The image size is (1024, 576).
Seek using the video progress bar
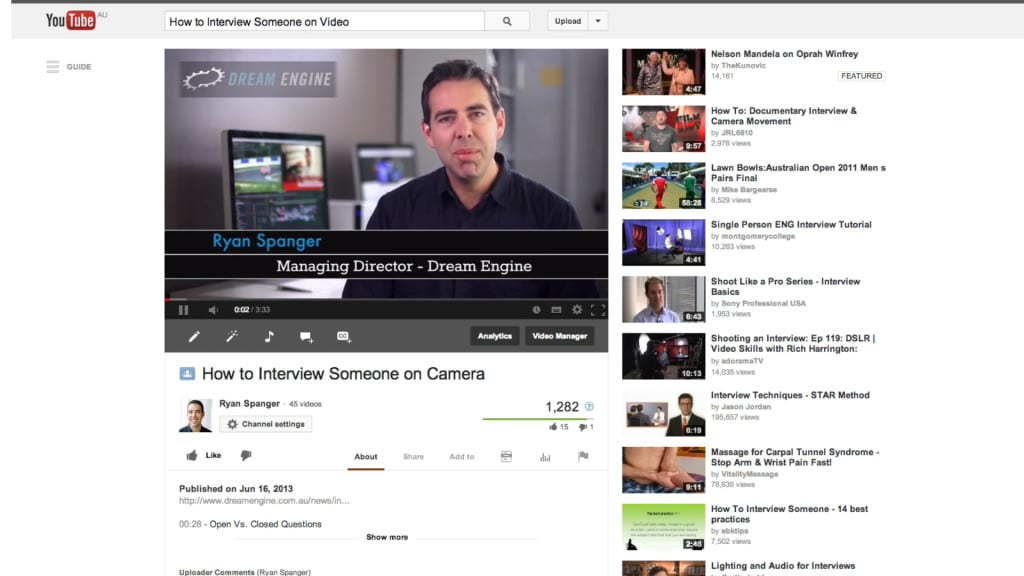click(x=386, y=299)
